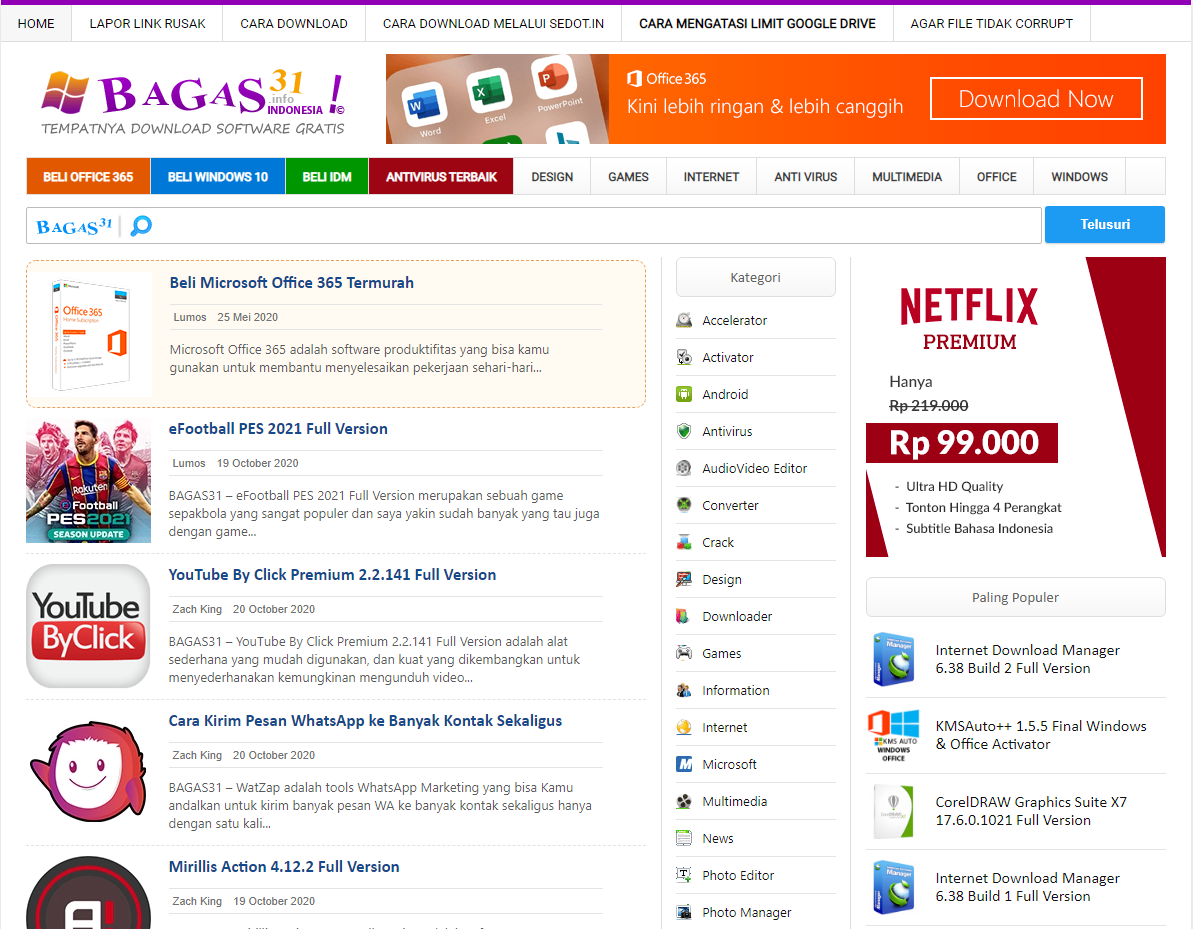This screenshot has height=929, width=1193.
Task: Click the Photo Editor category icon
Action: coord(684,876)
